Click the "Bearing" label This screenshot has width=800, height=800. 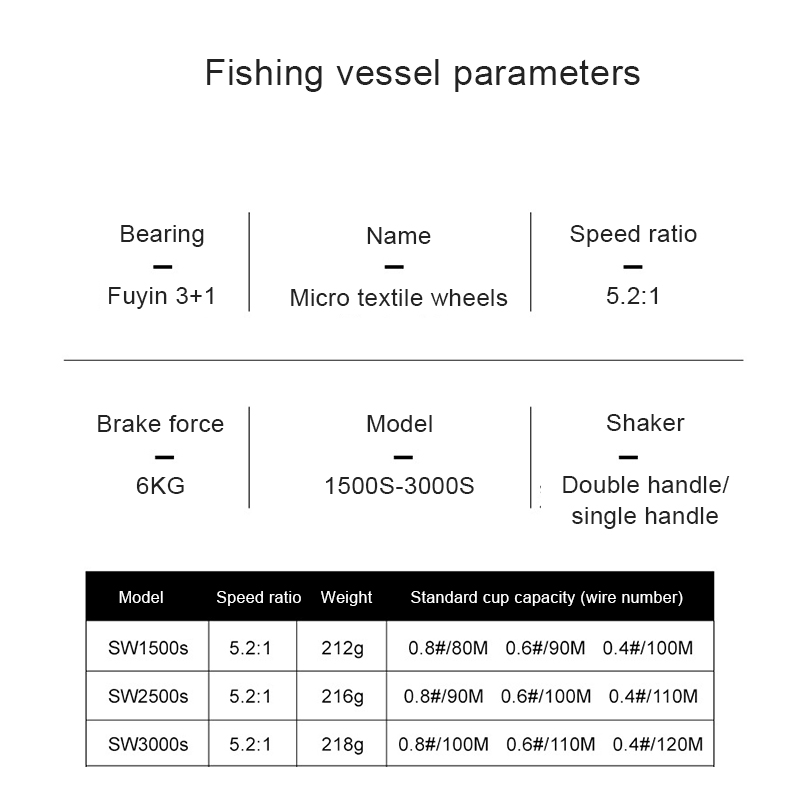click(x=162, y=234)
